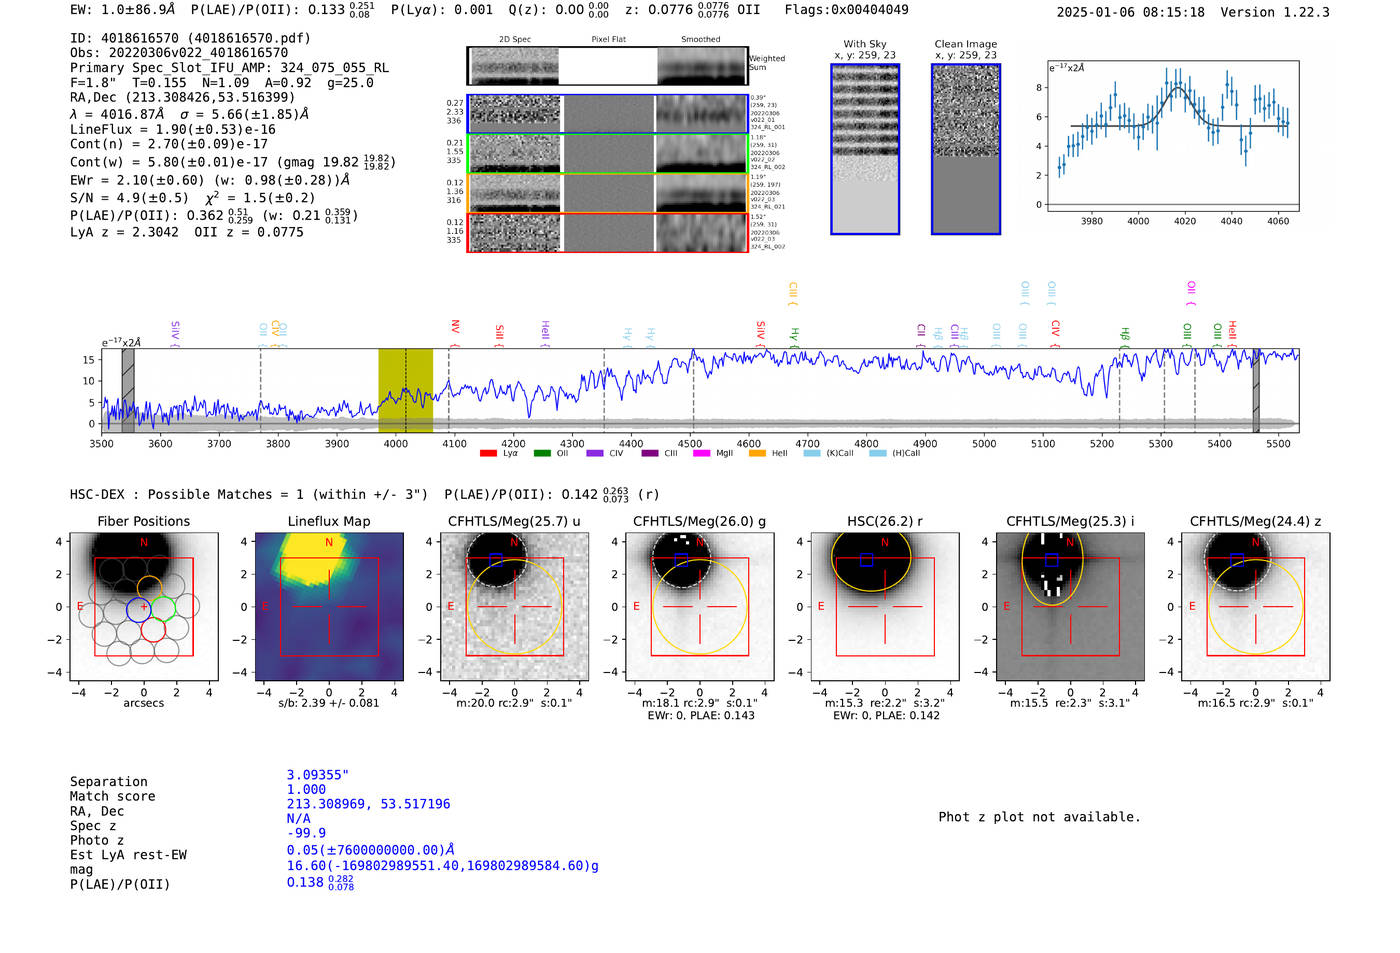
Task: Click the Spec z value N/A
Action: pos(298,818)
